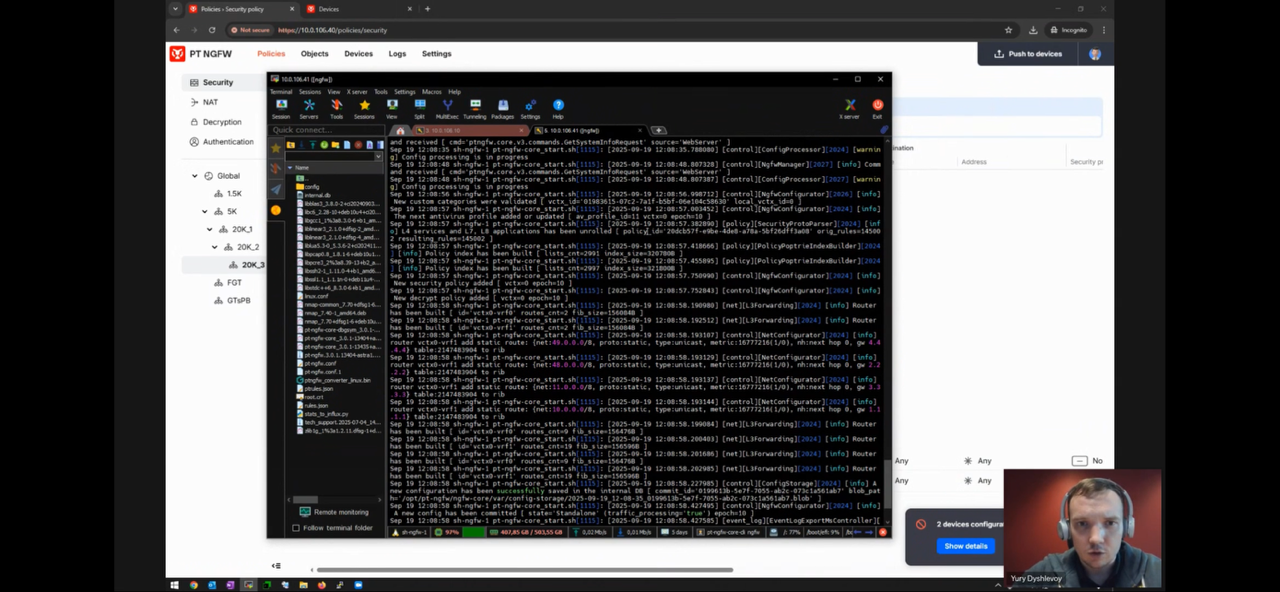Collapse the 20K_1 tree node
1280x592 pixels.
pos(209,229)
